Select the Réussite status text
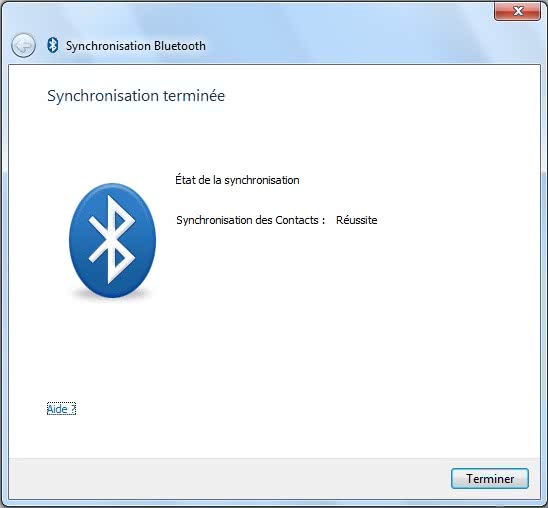Screen dimensions: 548x508 (x=356, y=220)
